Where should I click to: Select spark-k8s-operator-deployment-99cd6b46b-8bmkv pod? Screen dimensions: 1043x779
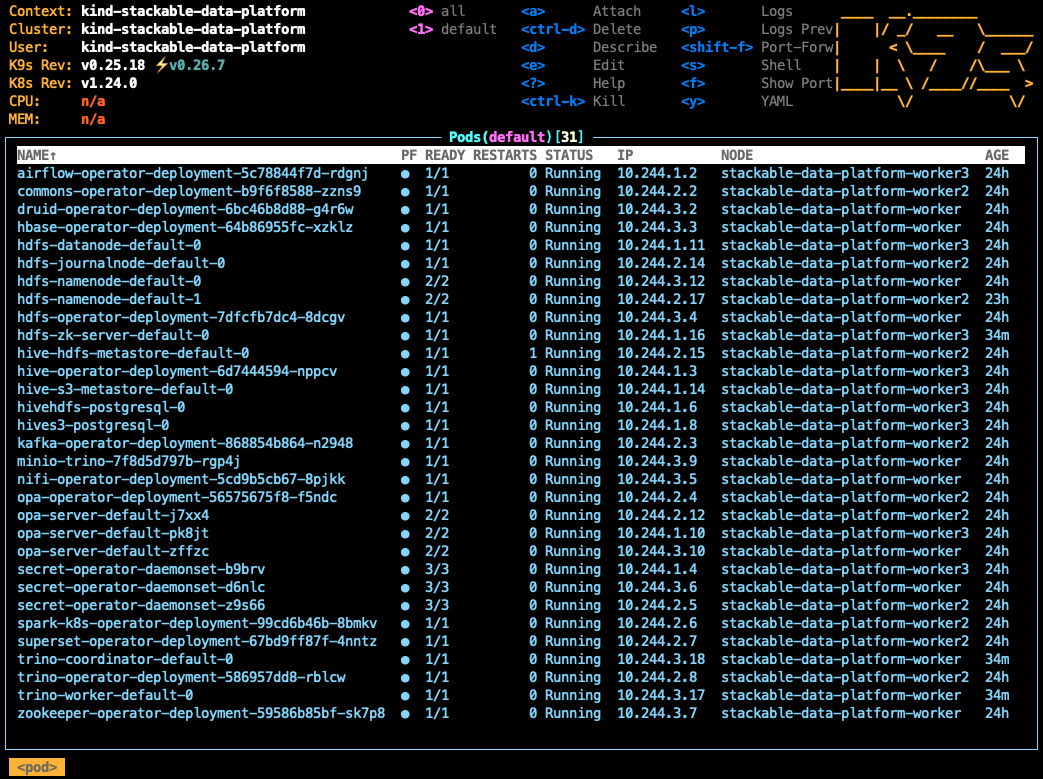click(520, 622)
